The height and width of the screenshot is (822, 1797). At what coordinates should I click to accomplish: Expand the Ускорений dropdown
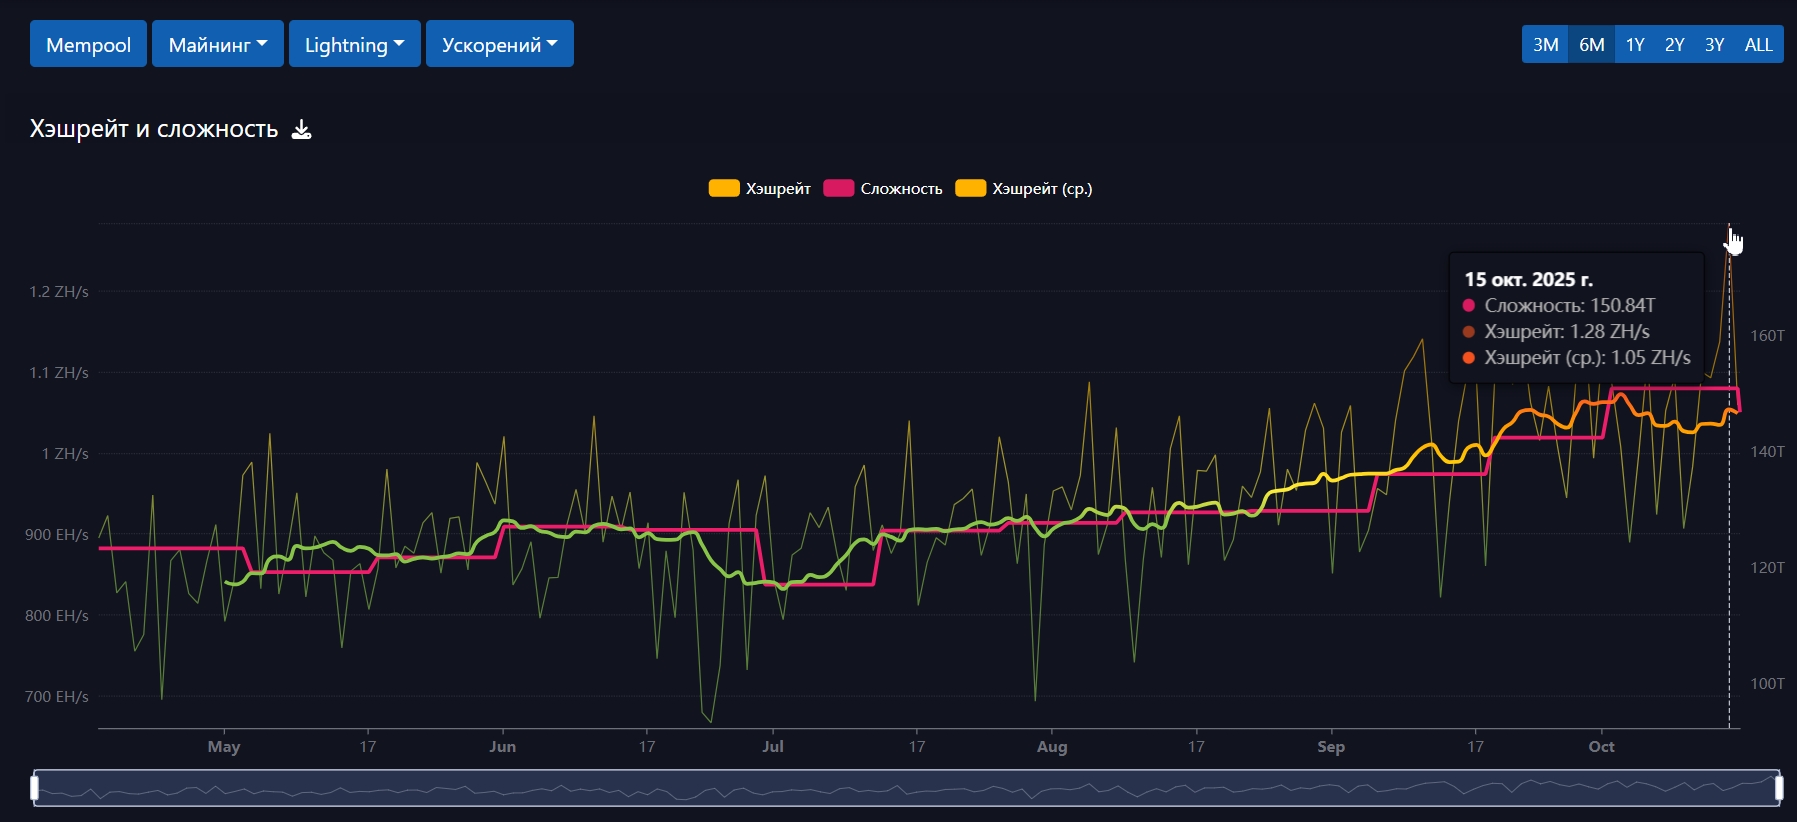pyautogui.click(x=499, y=45)
